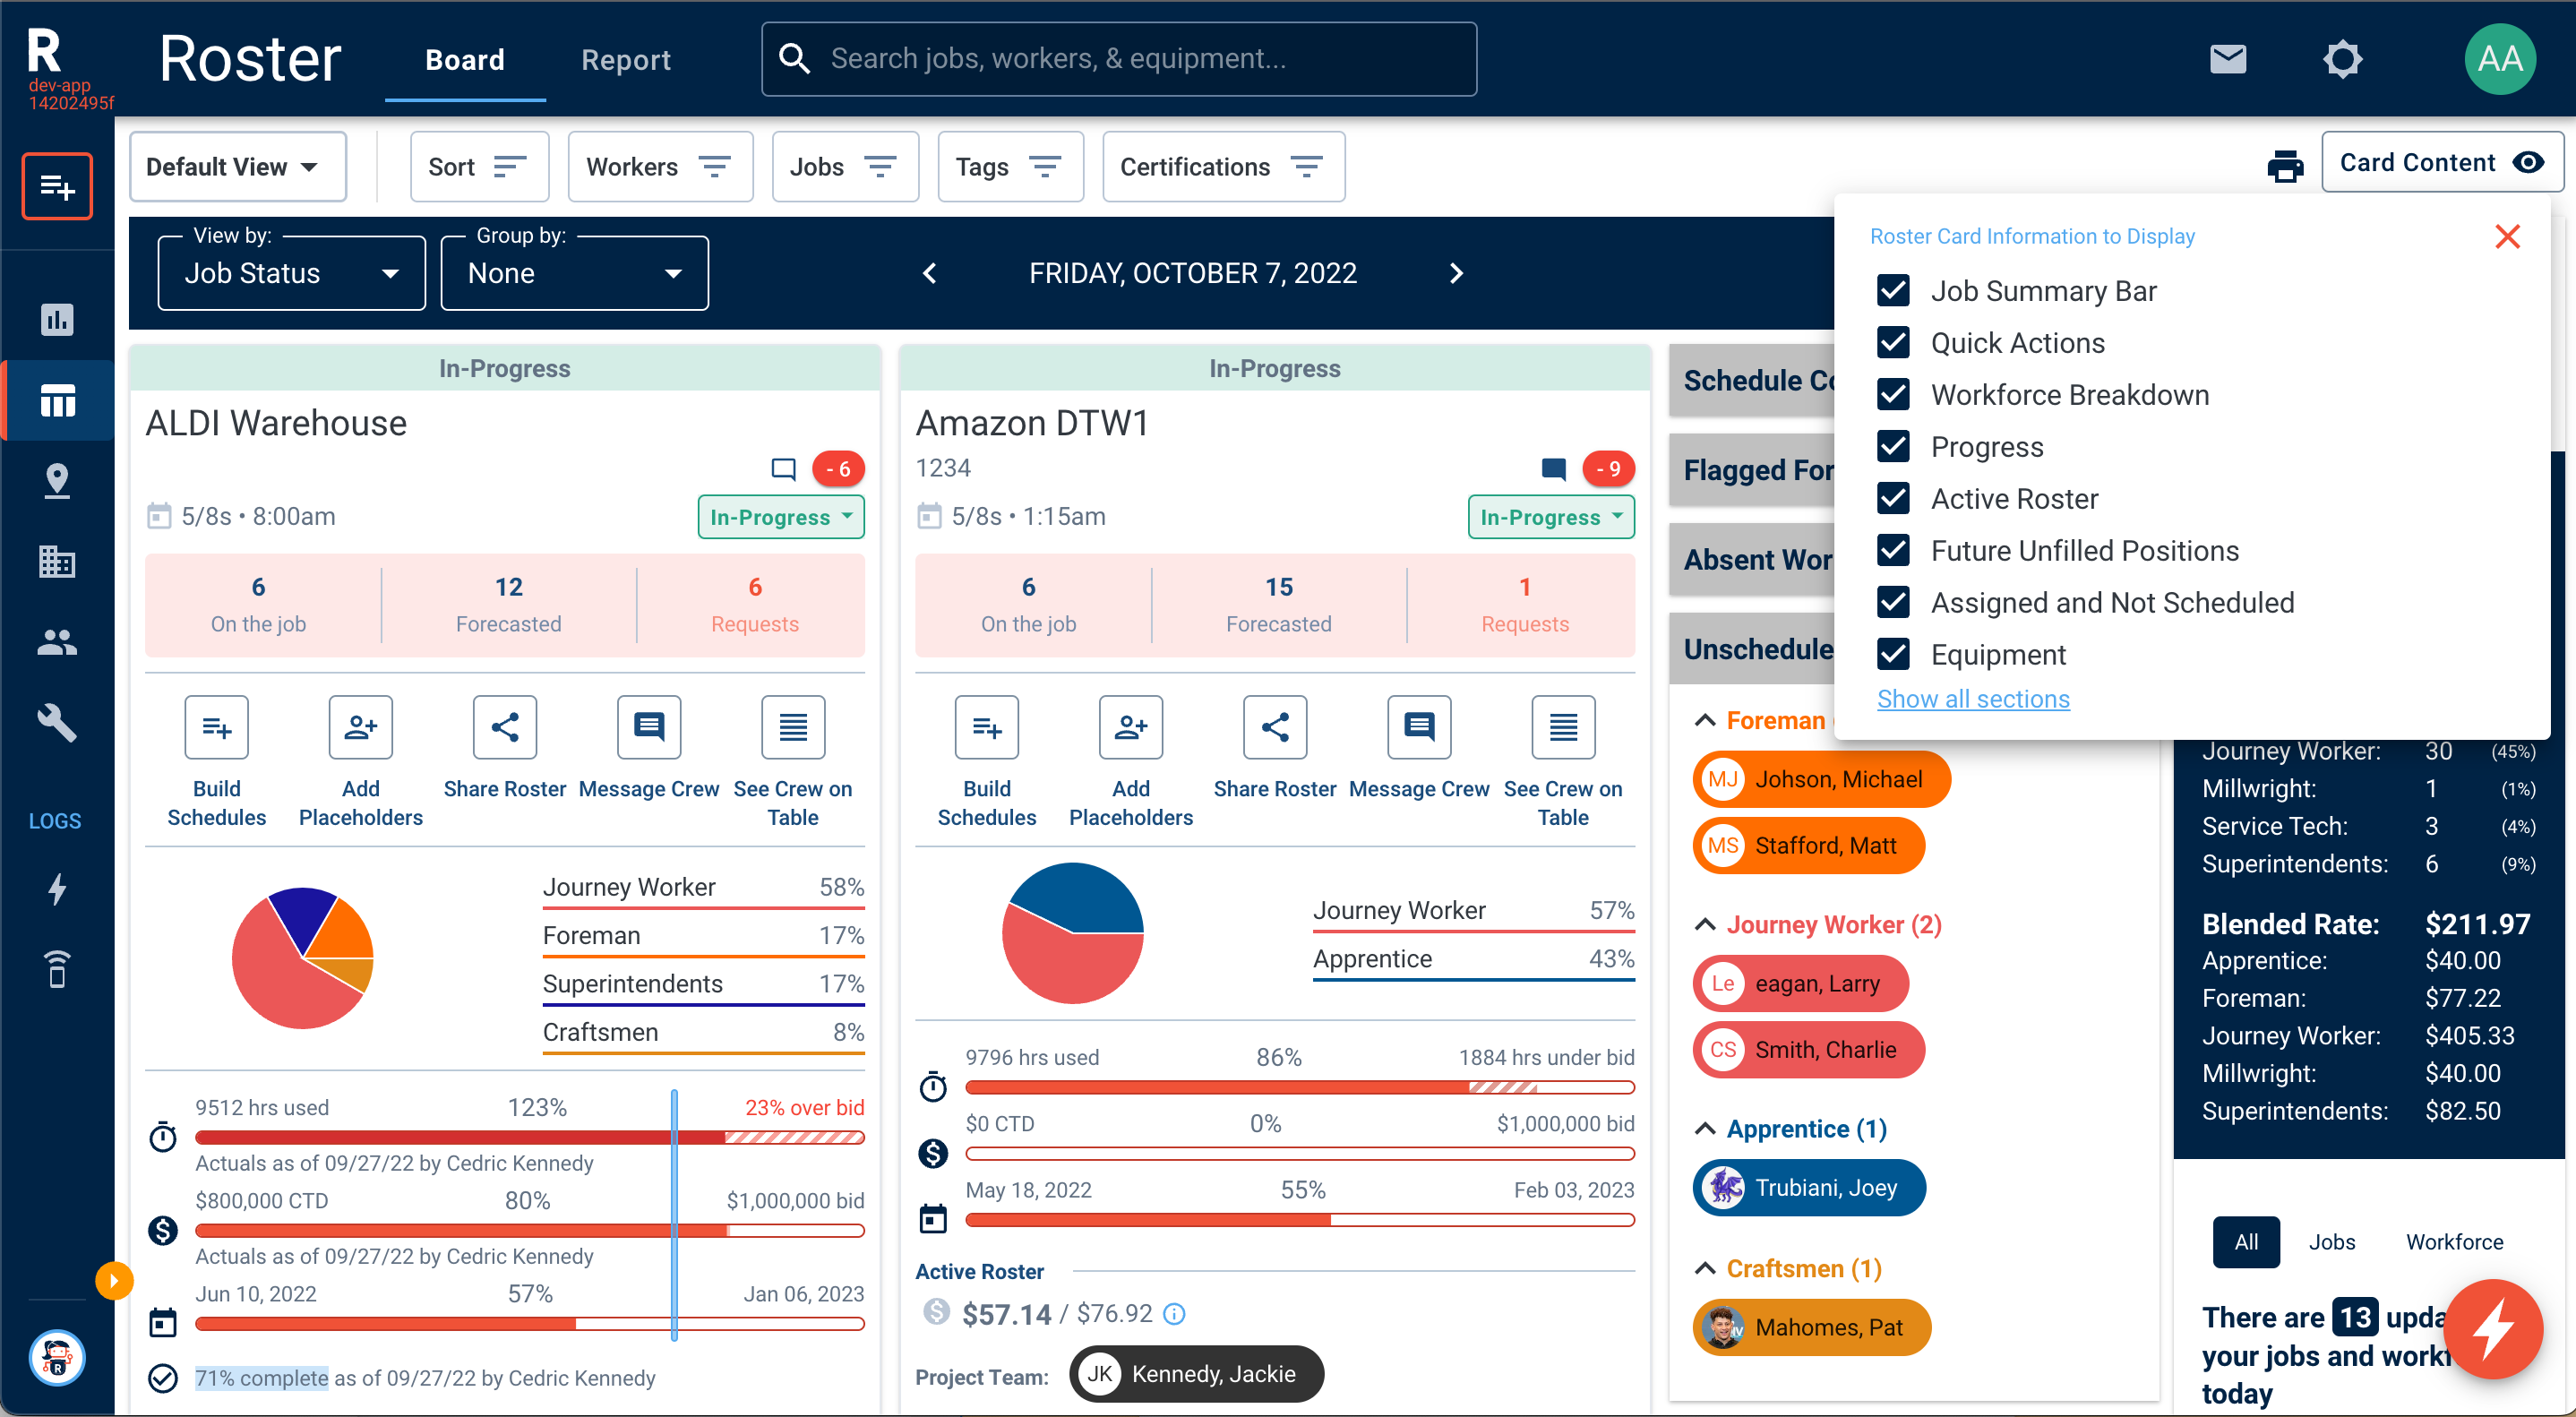The height and width of the screenshot is (1417, 2576).
Task: Uncheck Active Roster checkbox
Action: click(x=1892, y=499)
